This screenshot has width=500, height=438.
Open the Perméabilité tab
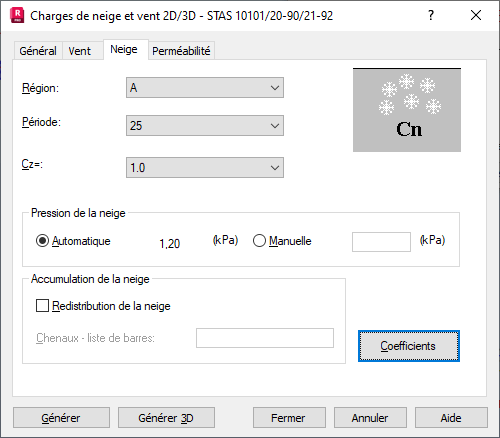click(x=181, y=51)
